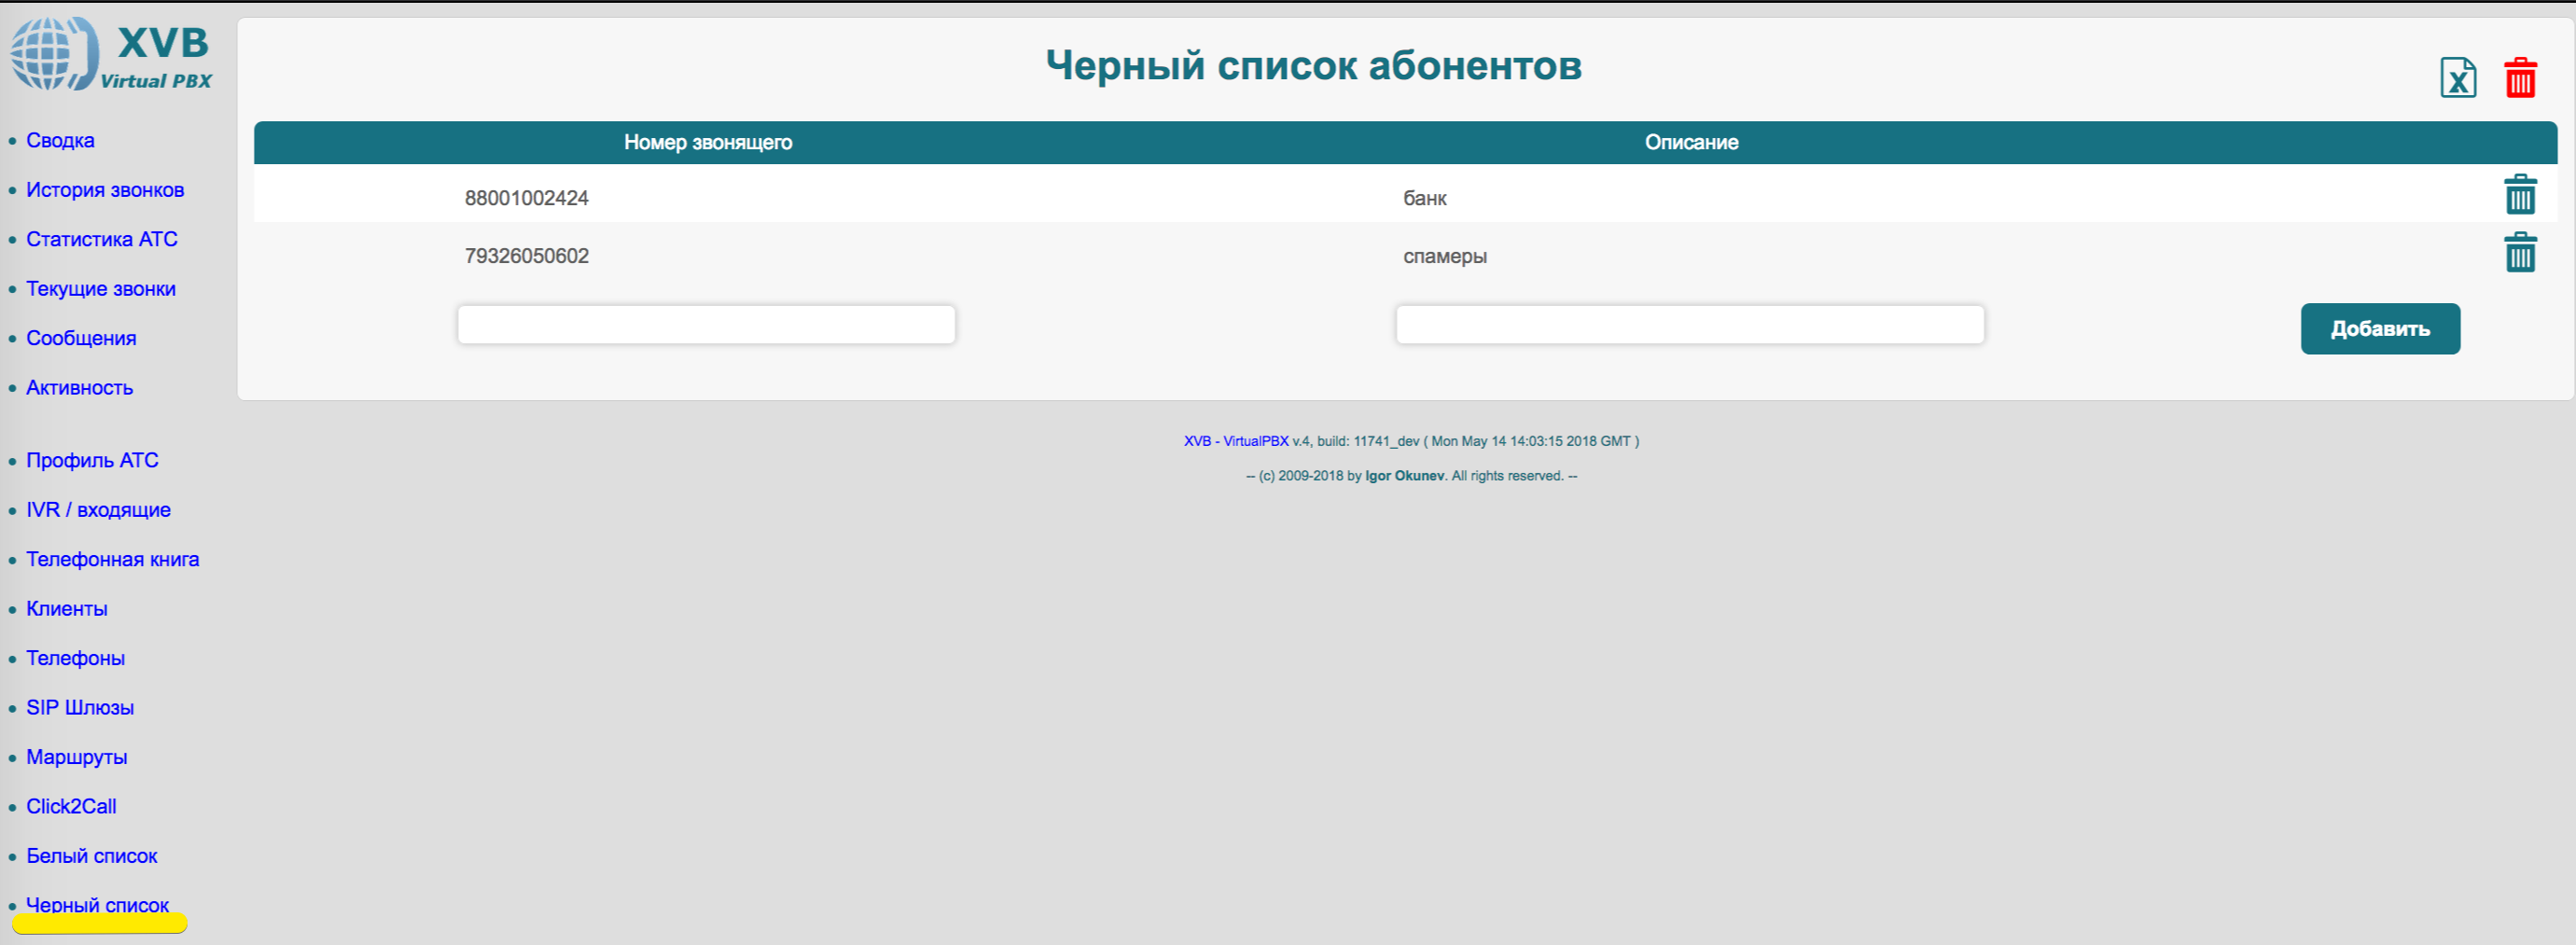2576x945 pixels.
Task: Go to История звонков
Action: [x=105, y=190]
